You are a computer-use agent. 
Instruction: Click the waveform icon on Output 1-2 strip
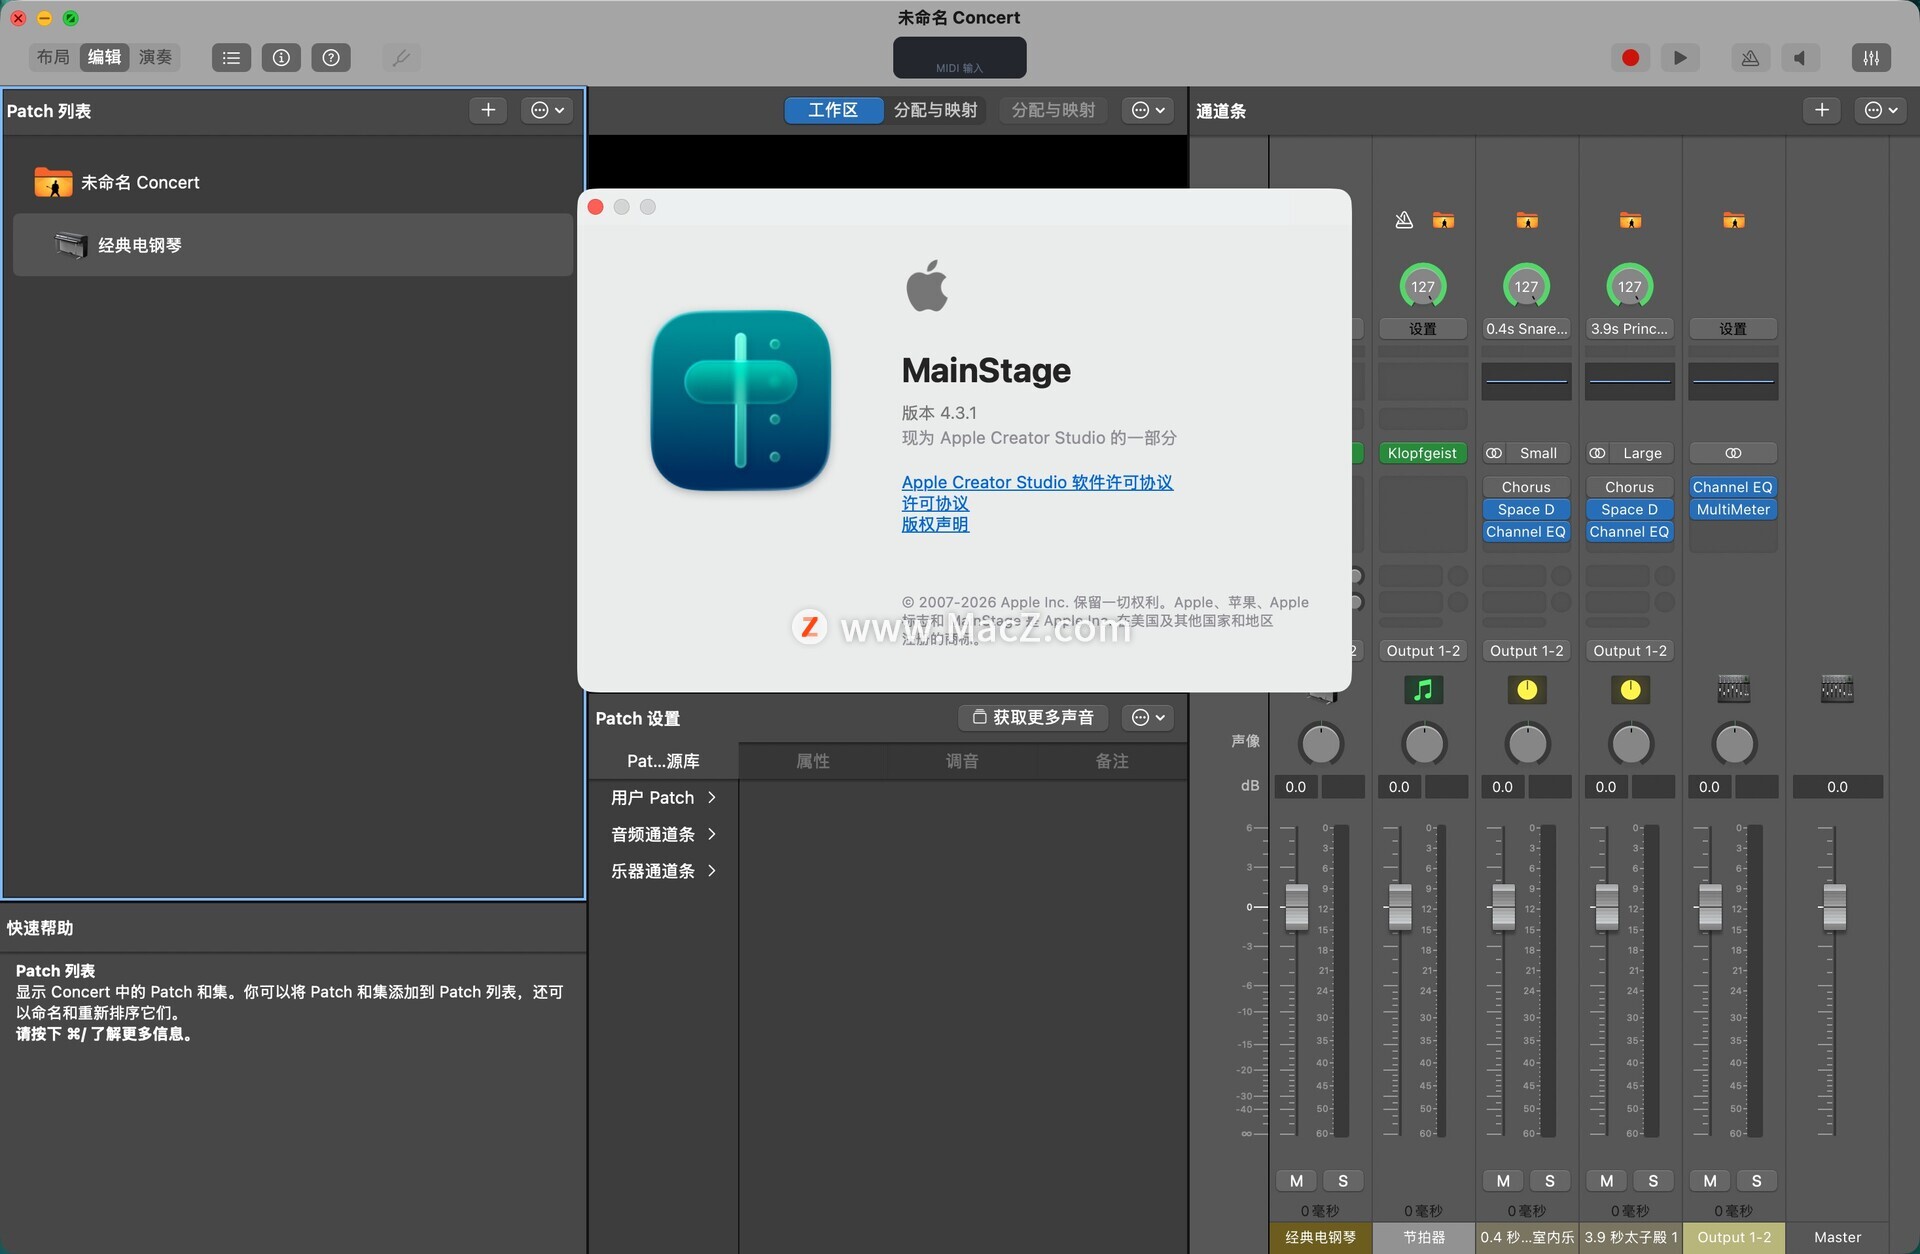[1734, 689]
